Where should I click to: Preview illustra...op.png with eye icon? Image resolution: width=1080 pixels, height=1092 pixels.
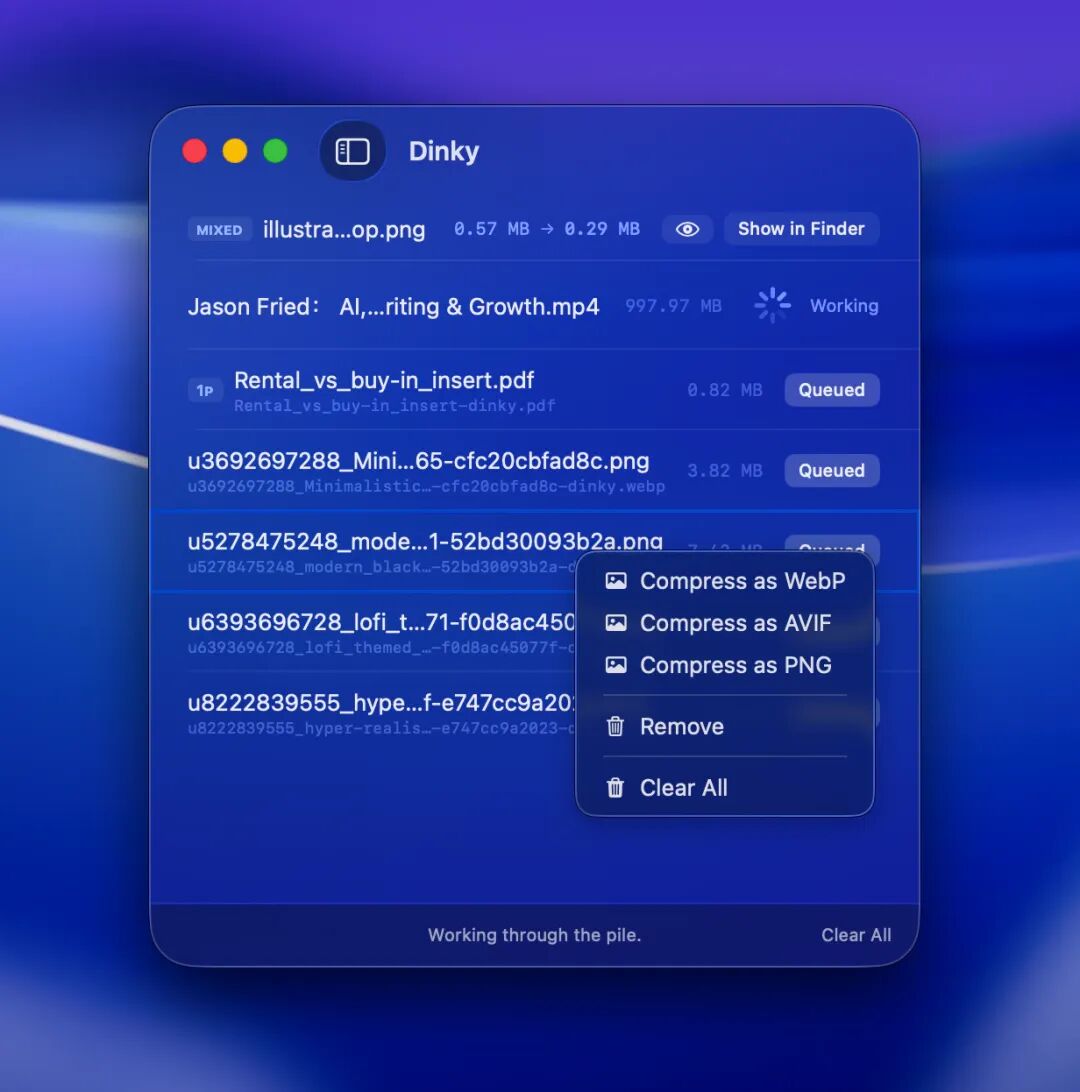coord(687,229)
